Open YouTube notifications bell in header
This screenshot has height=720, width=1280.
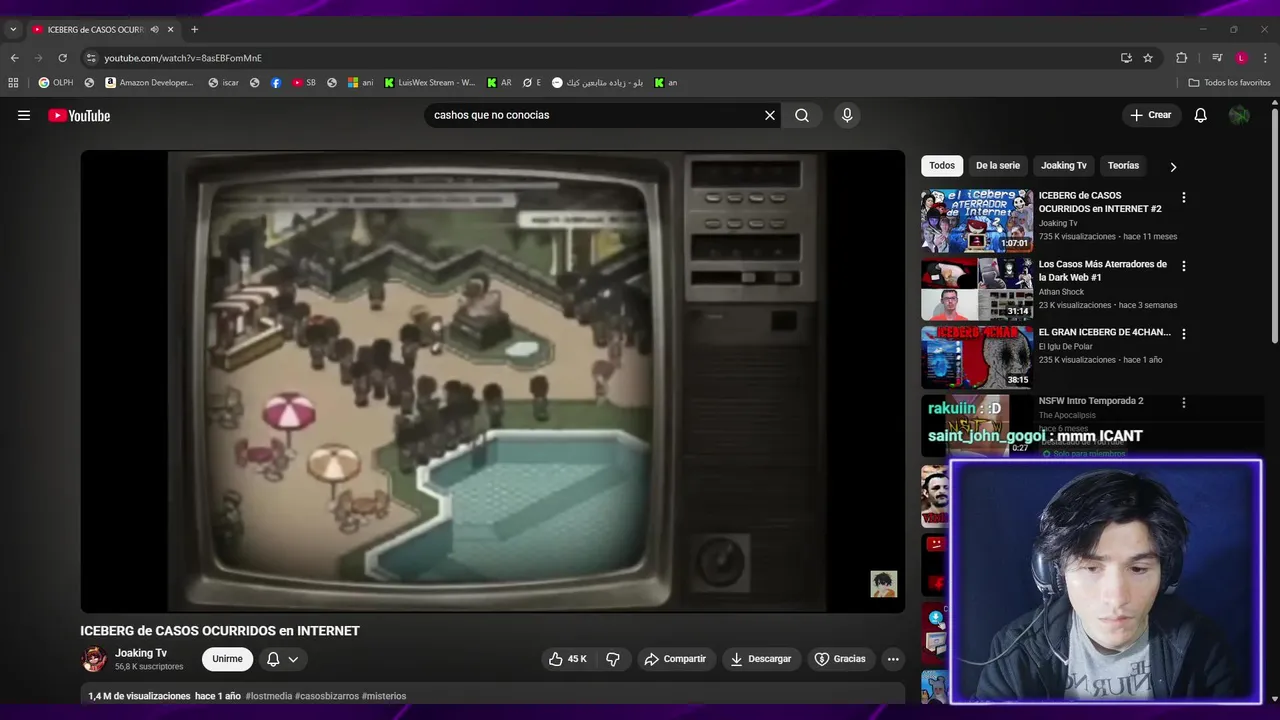click(1201, 115)
